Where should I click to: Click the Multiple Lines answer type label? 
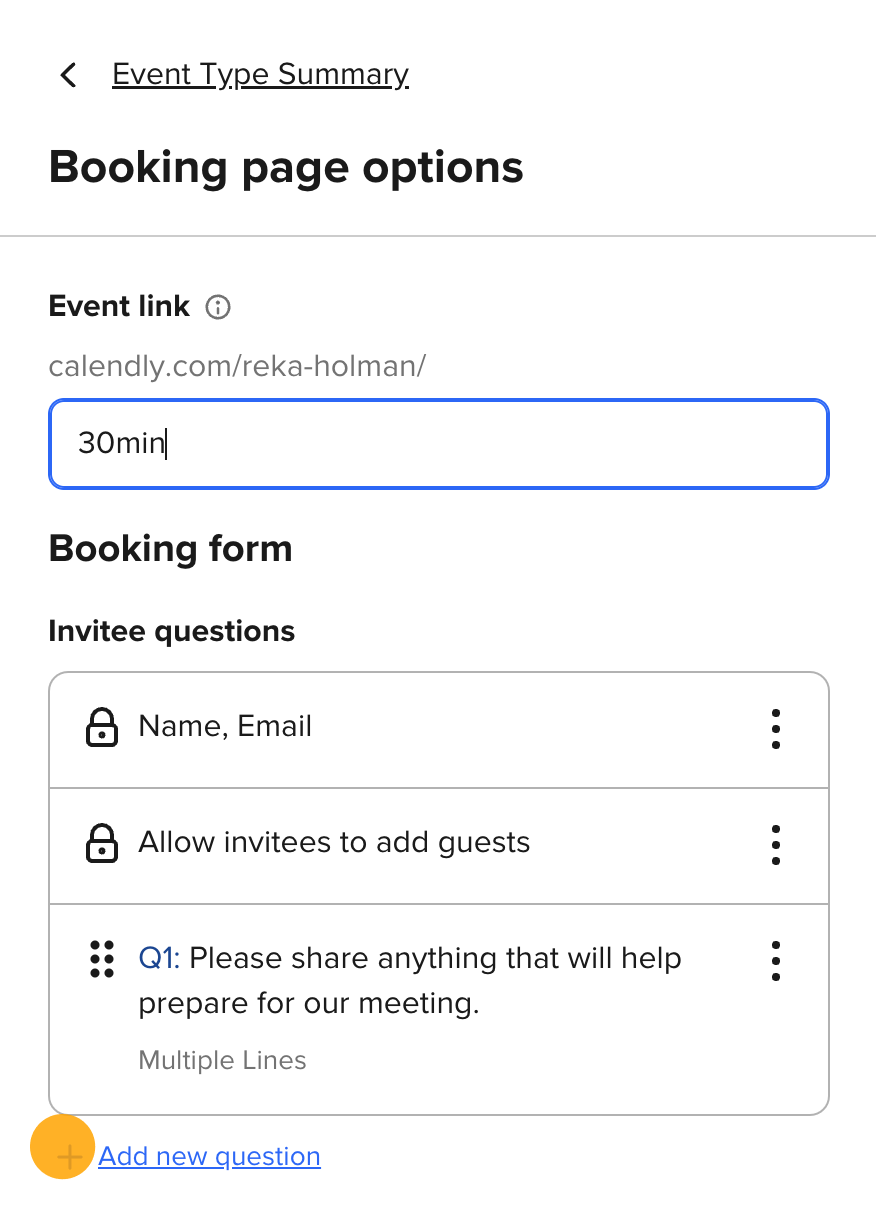[x=222, y=1060]
